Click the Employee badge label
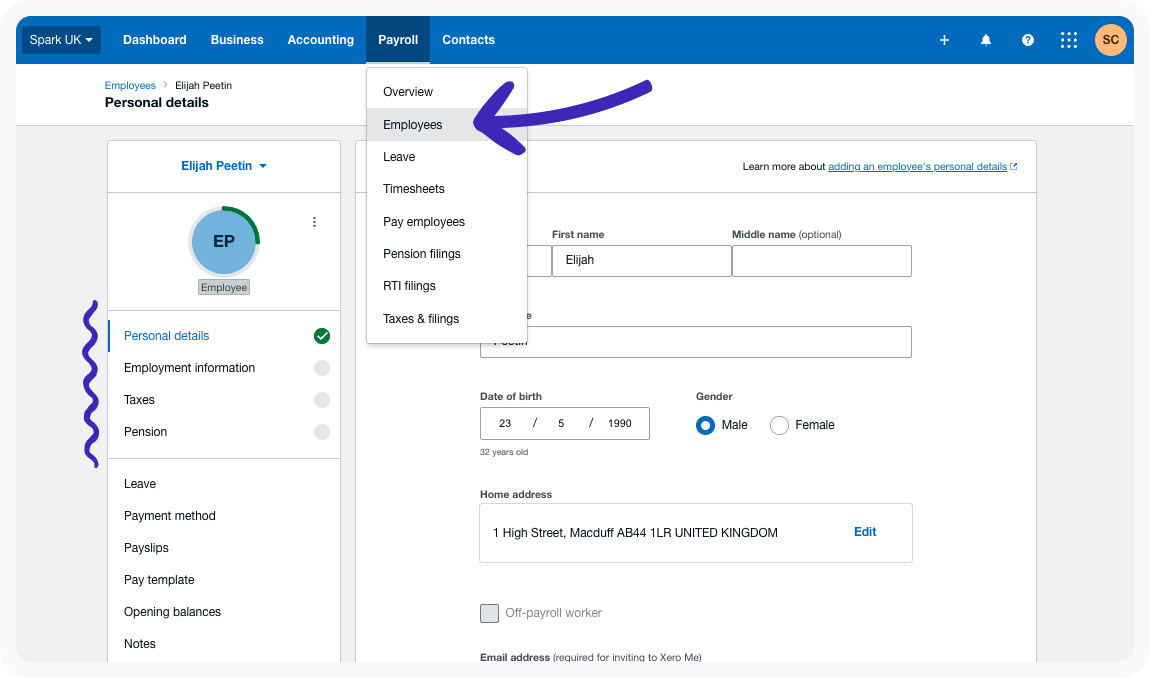 click(224, 288)
